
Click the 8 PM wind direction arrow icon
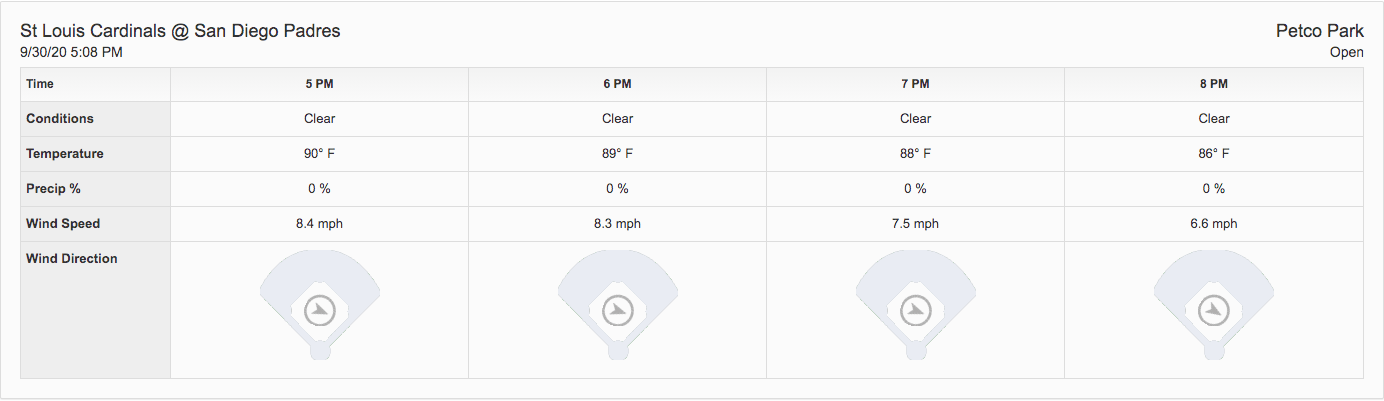[1213, 310]
